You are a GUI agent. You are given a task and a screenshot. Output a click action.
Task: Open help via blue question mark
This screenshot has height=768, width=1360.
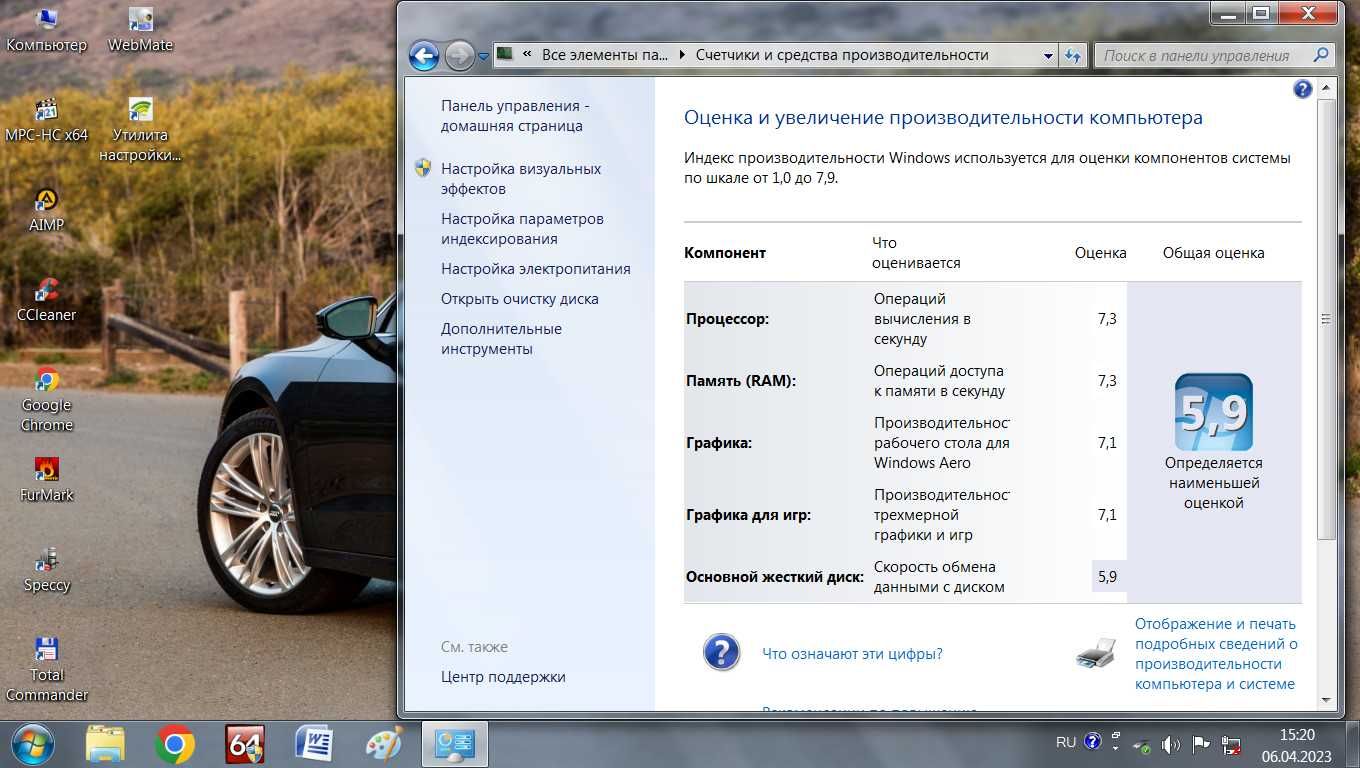pos(1302,89)
